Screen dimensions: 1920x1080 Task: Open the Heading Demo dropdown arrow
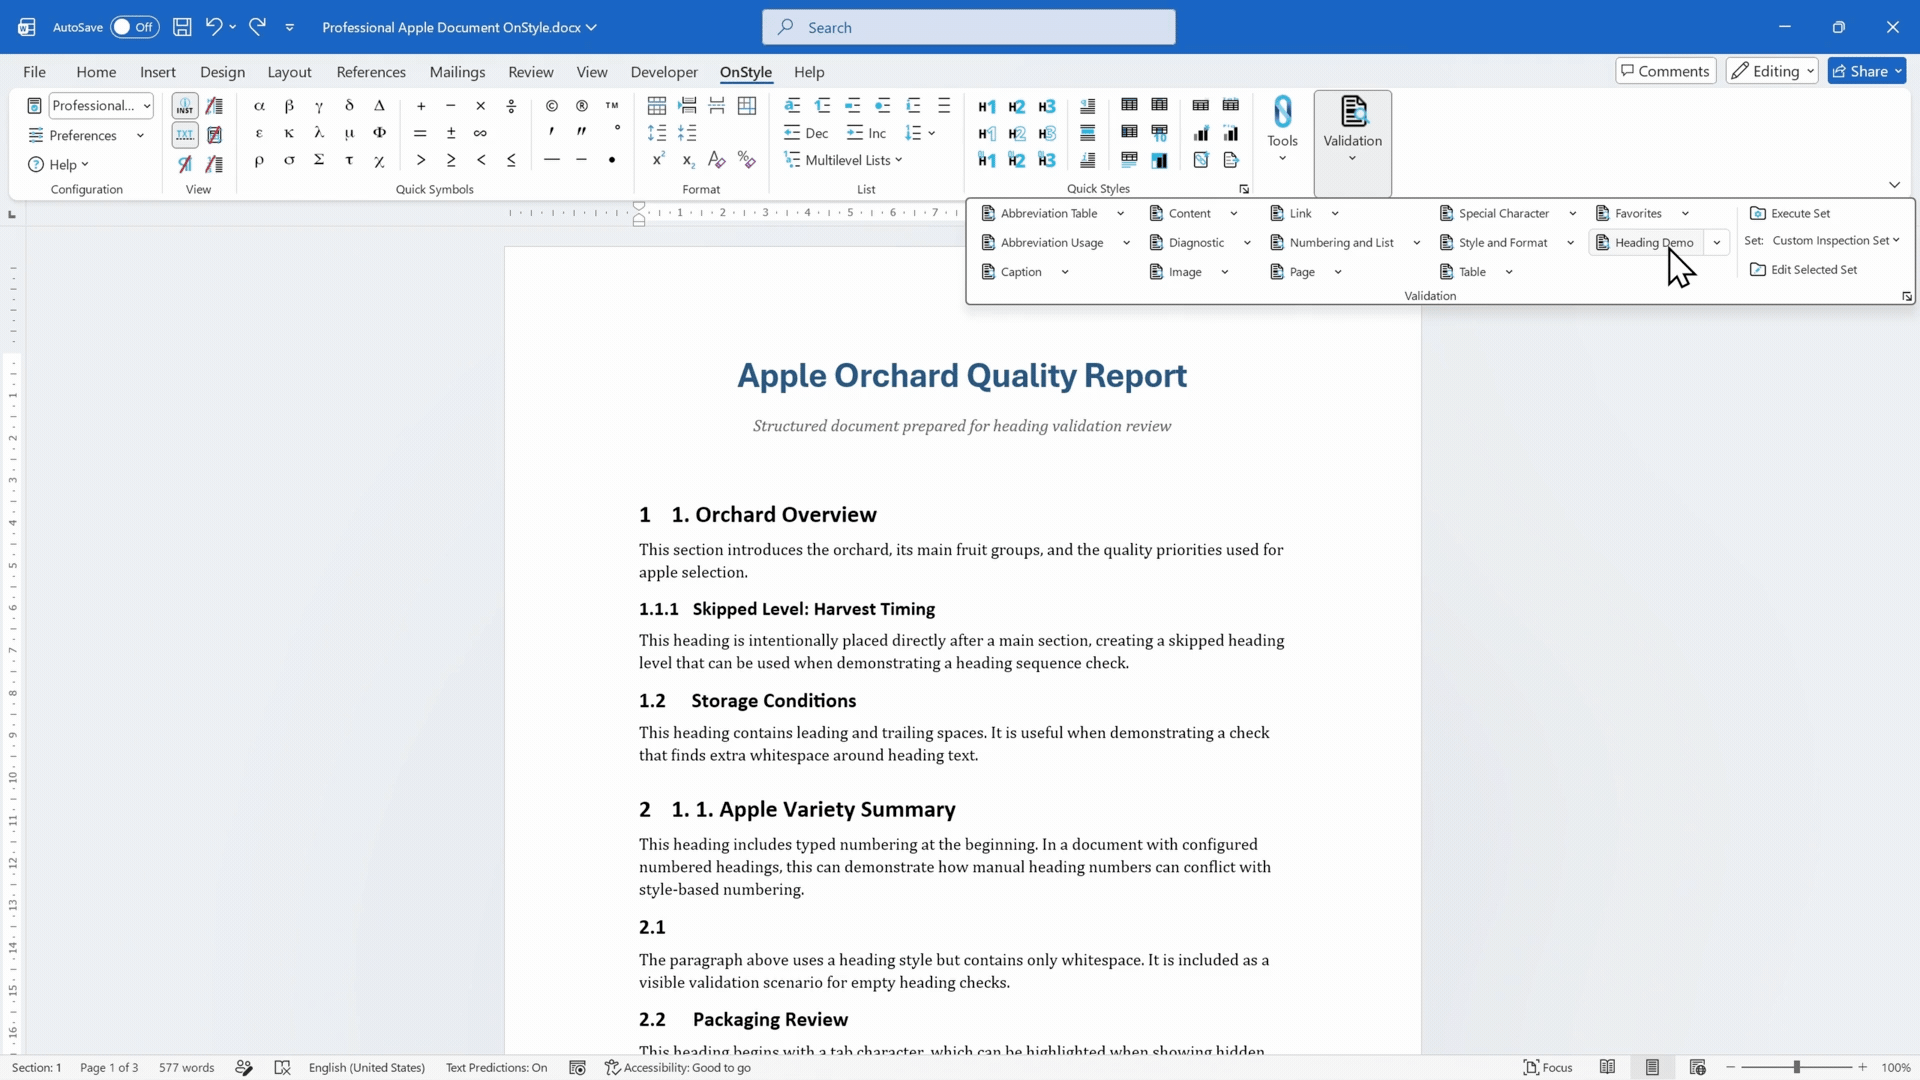[x=1717, y=242]
